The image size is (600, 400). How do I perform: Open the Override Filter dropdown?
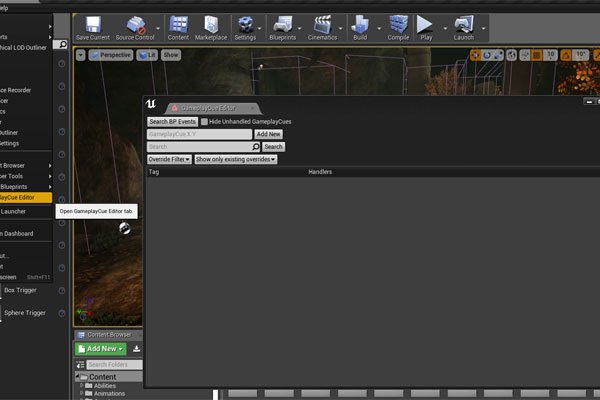pyautogui.click(x=169, y=159)
